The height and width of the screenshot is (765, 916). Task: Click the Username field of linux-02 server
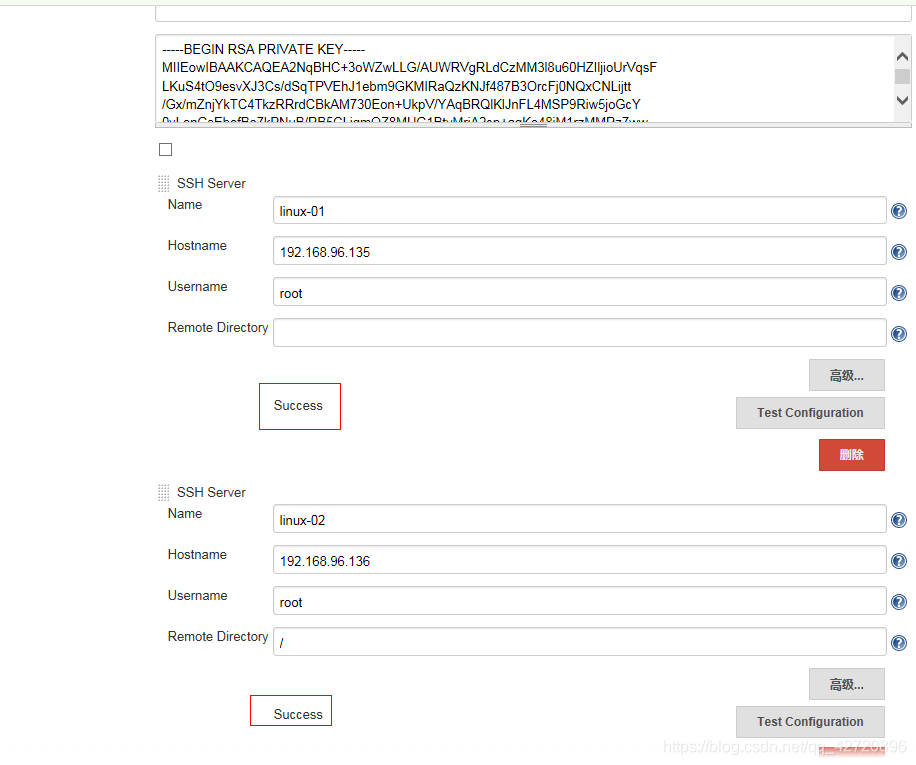(x=580, y=601)
